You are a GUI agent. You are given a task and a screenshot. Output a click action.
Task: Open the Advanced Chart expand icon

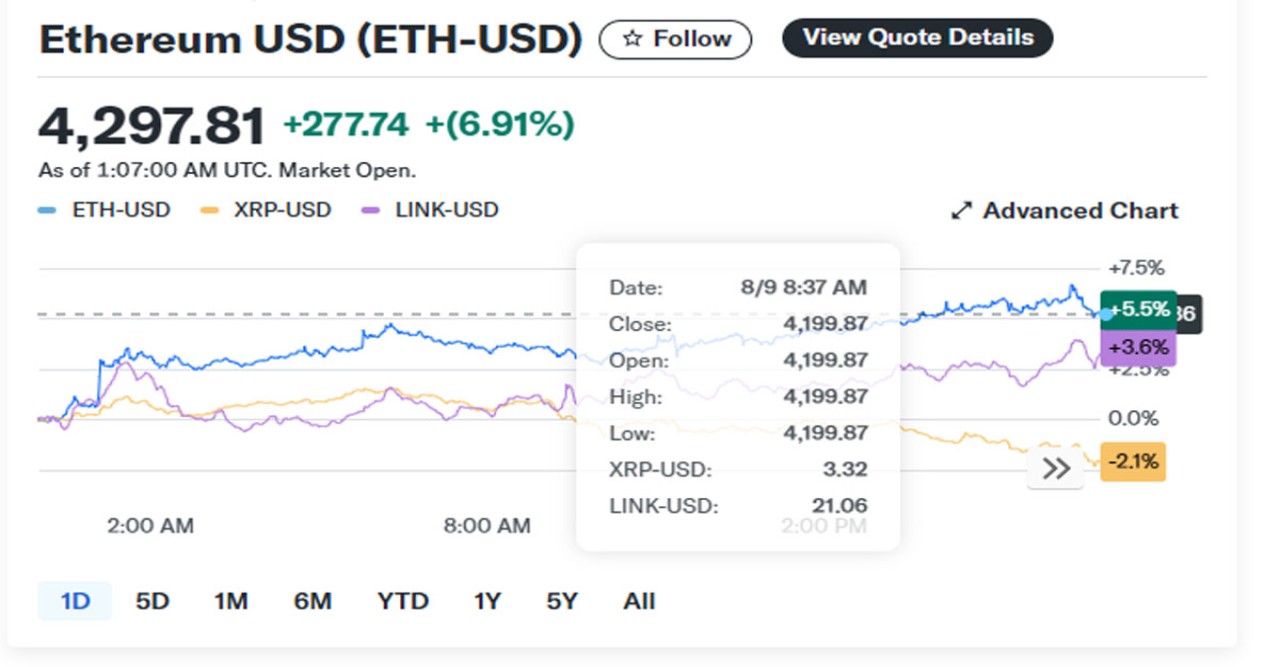pos(962,210)
